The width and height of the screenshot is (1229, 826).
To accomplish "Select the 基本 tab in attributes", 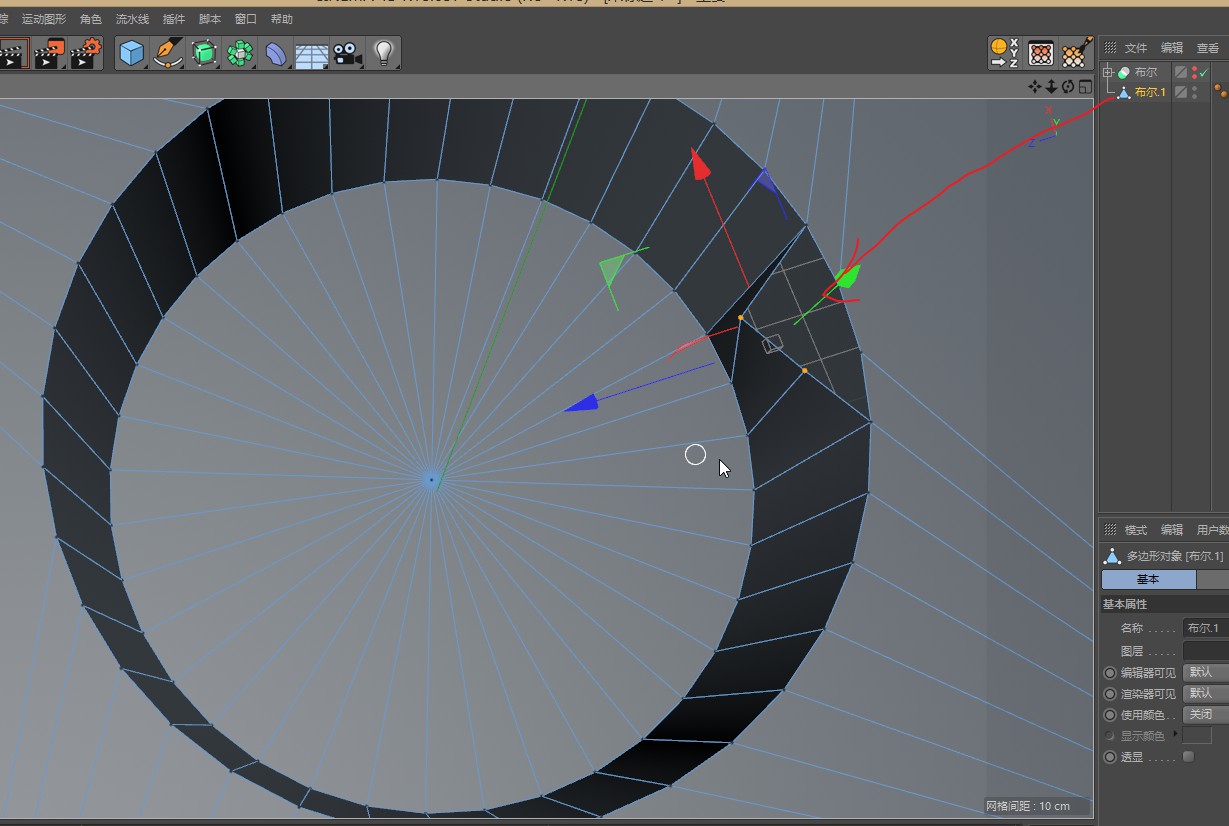I will pos(1148,579).
